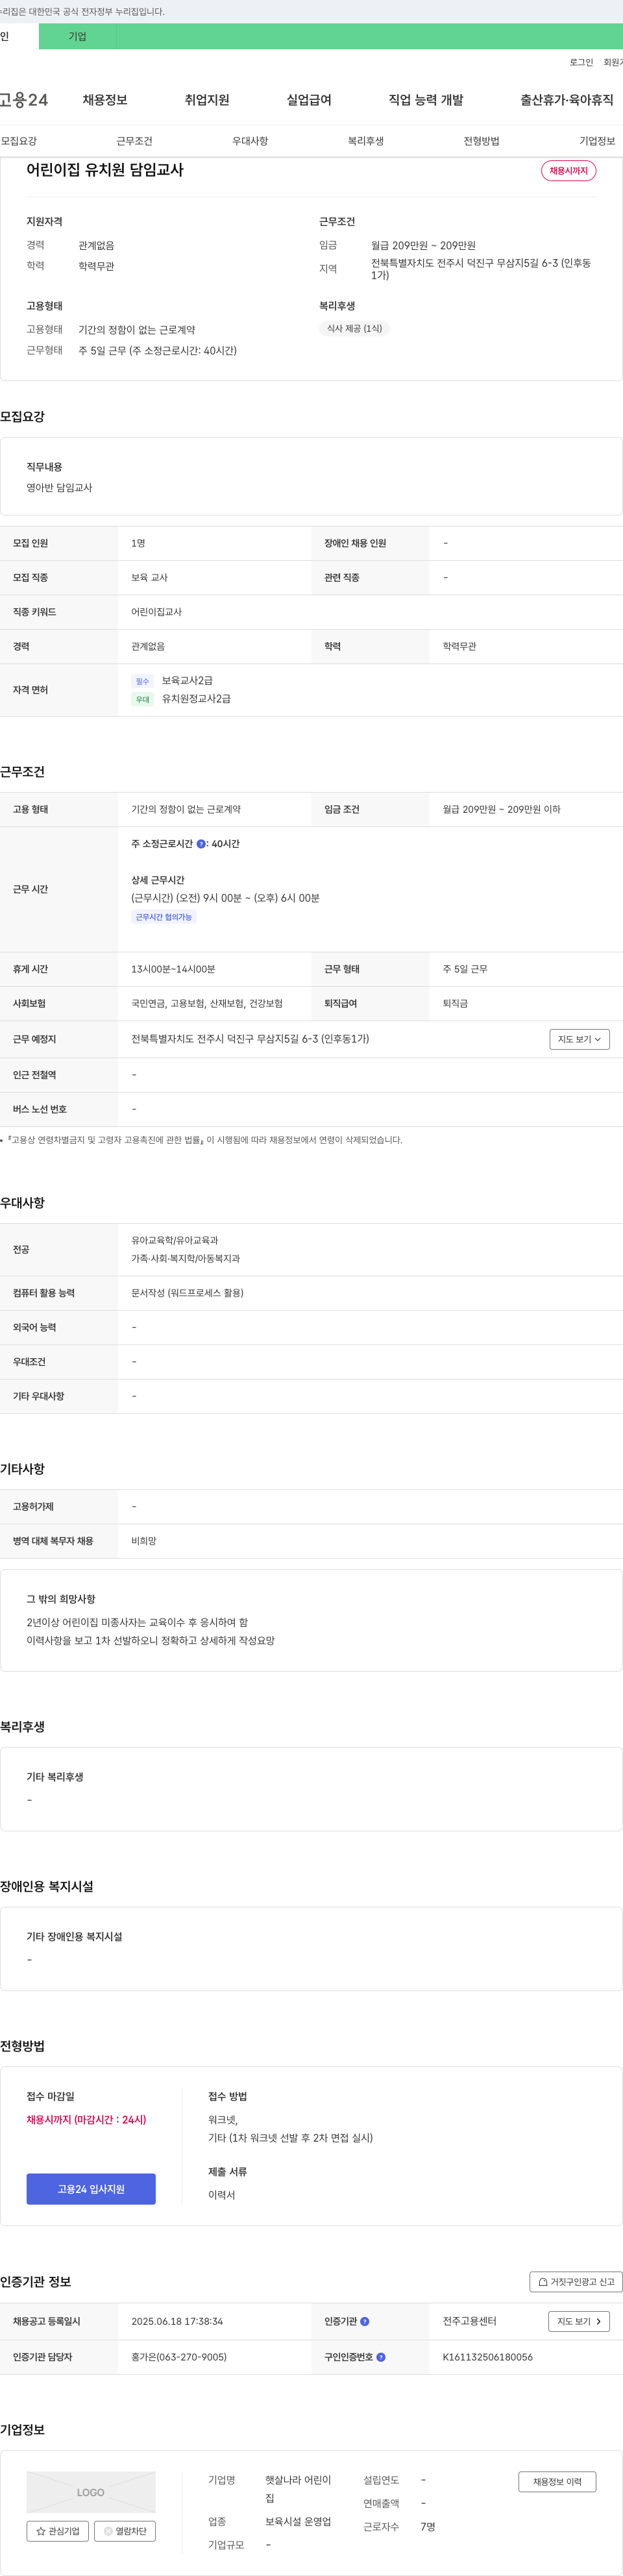Click the deadline text 채용시까지 (마감시간 : 24시)
Viewport: 623px width, 2576px height.
(86, 2119)
